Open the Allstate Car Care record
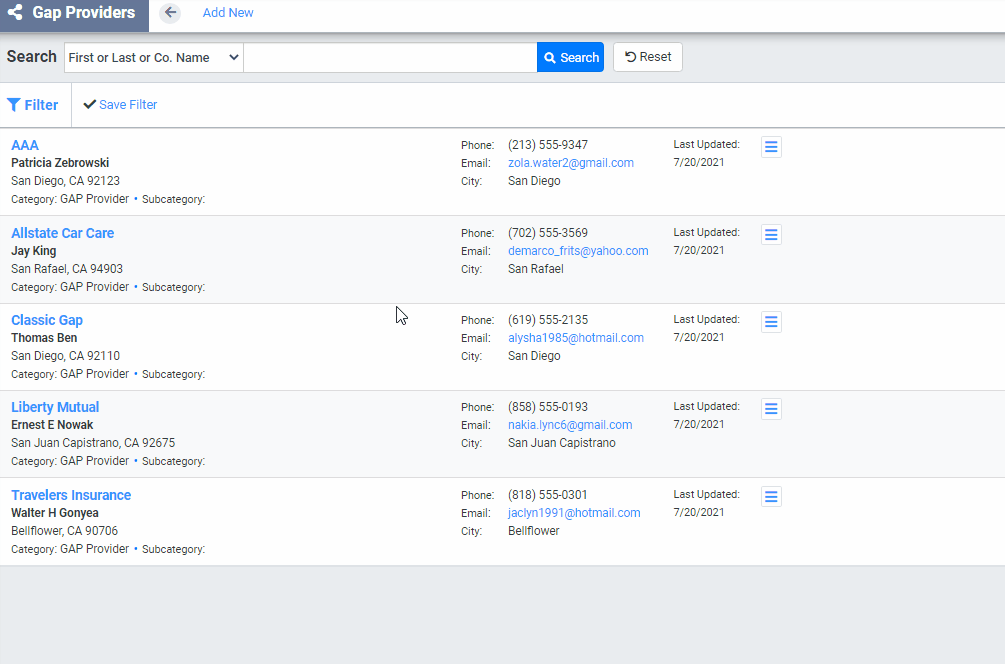 [63, 233]
